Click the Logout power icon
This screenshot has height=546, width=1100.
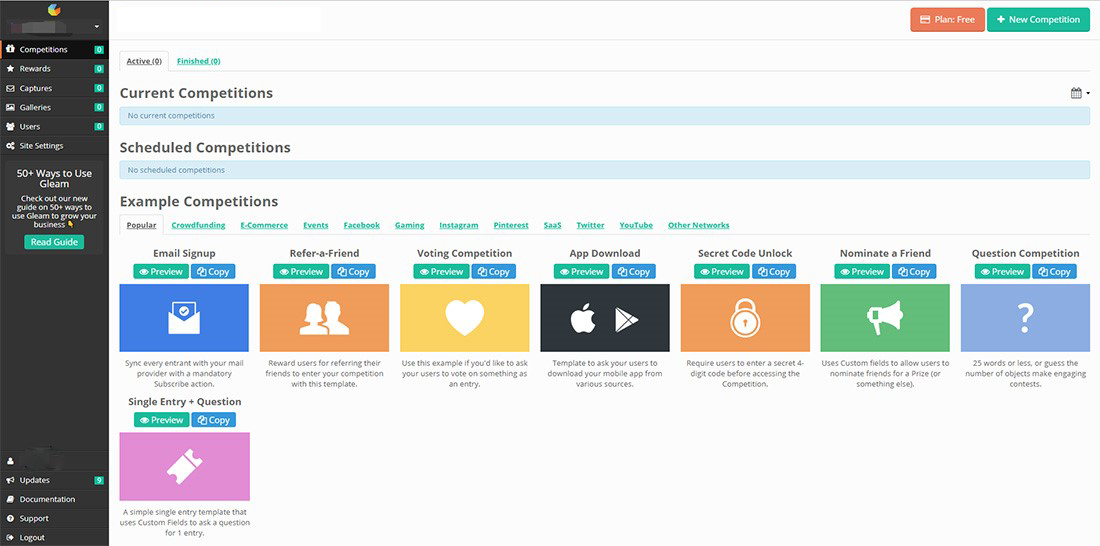(10, 538)
